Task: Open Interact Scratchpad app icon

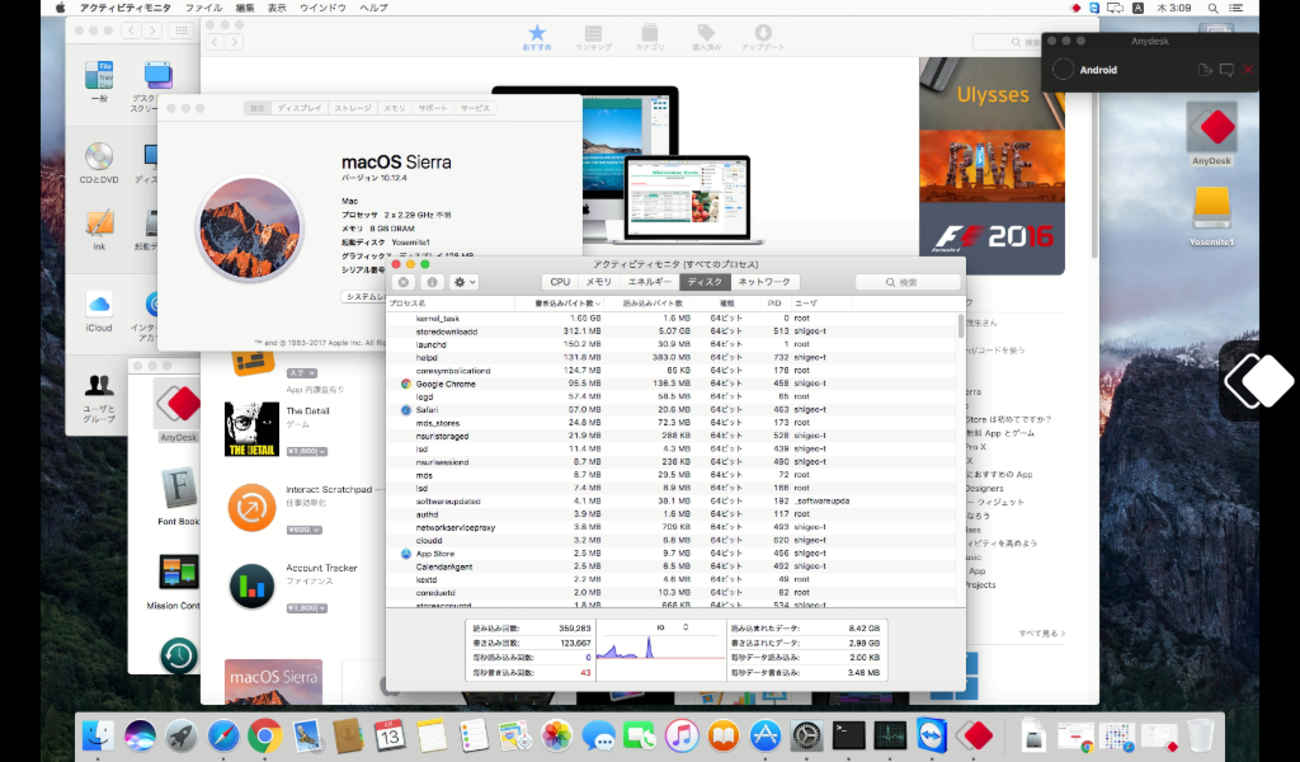Action: (252, 507)
